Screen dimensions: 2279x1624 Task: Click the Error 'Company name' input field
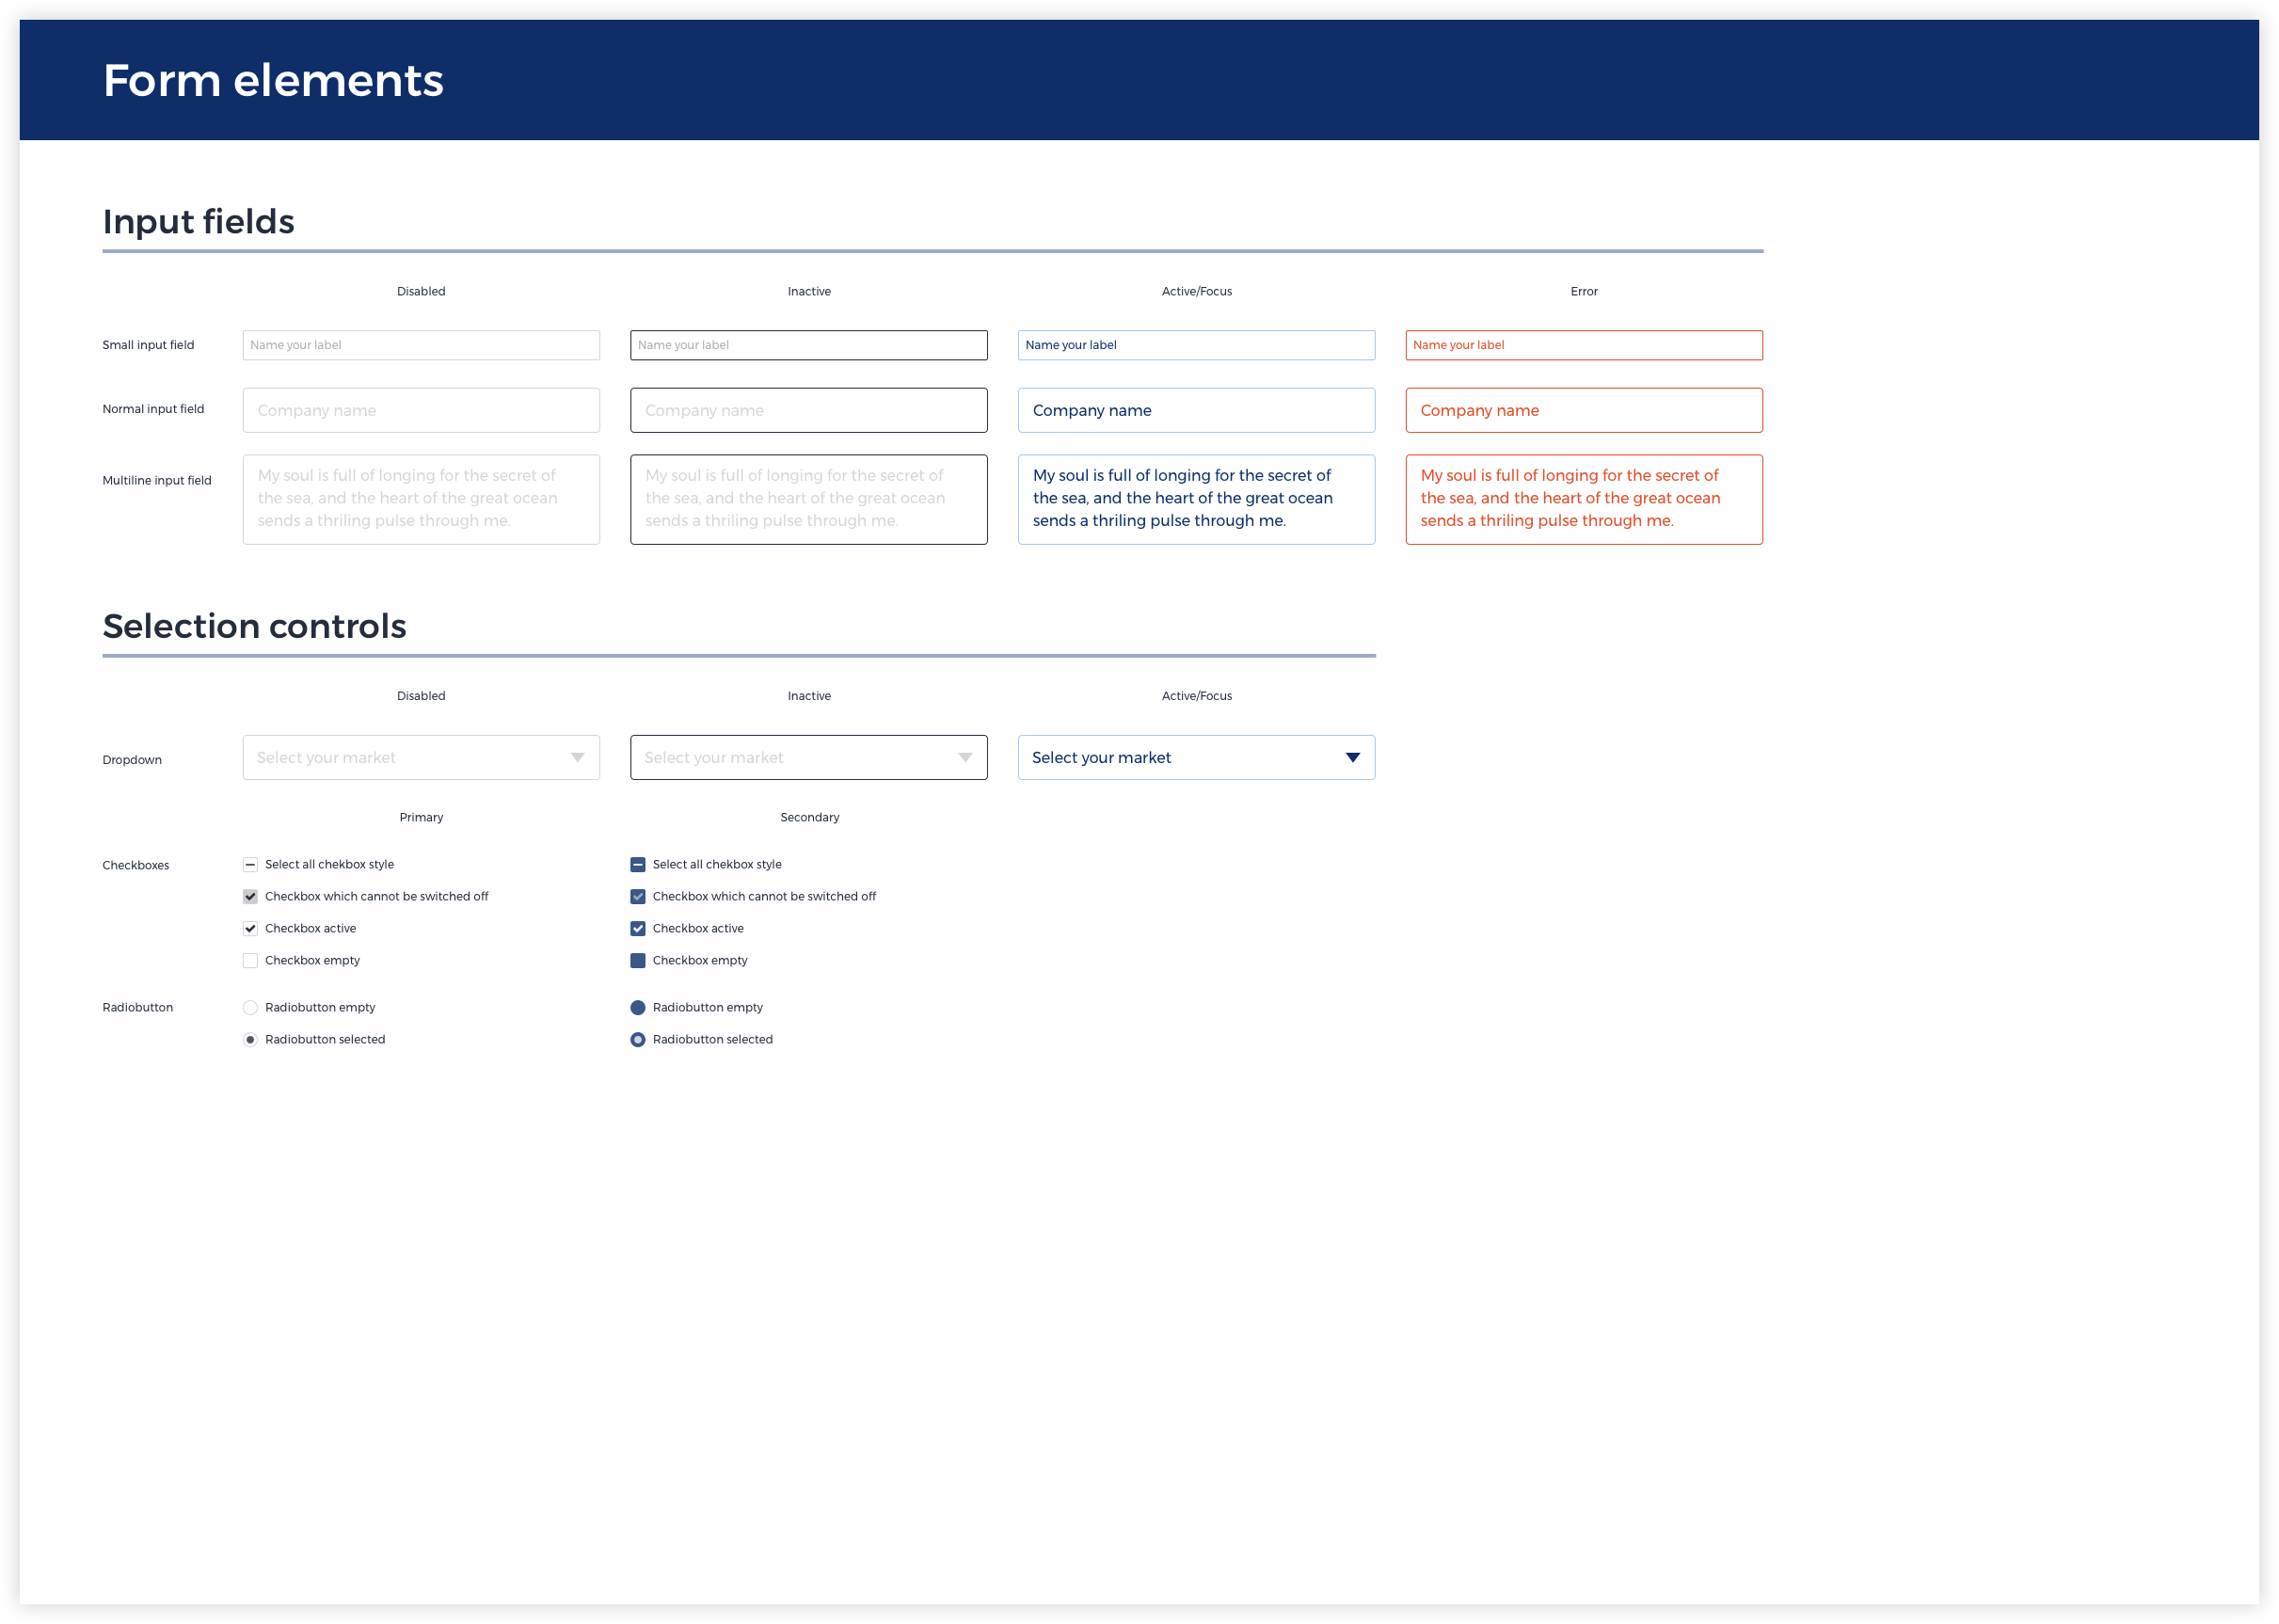pos(1584,411)
